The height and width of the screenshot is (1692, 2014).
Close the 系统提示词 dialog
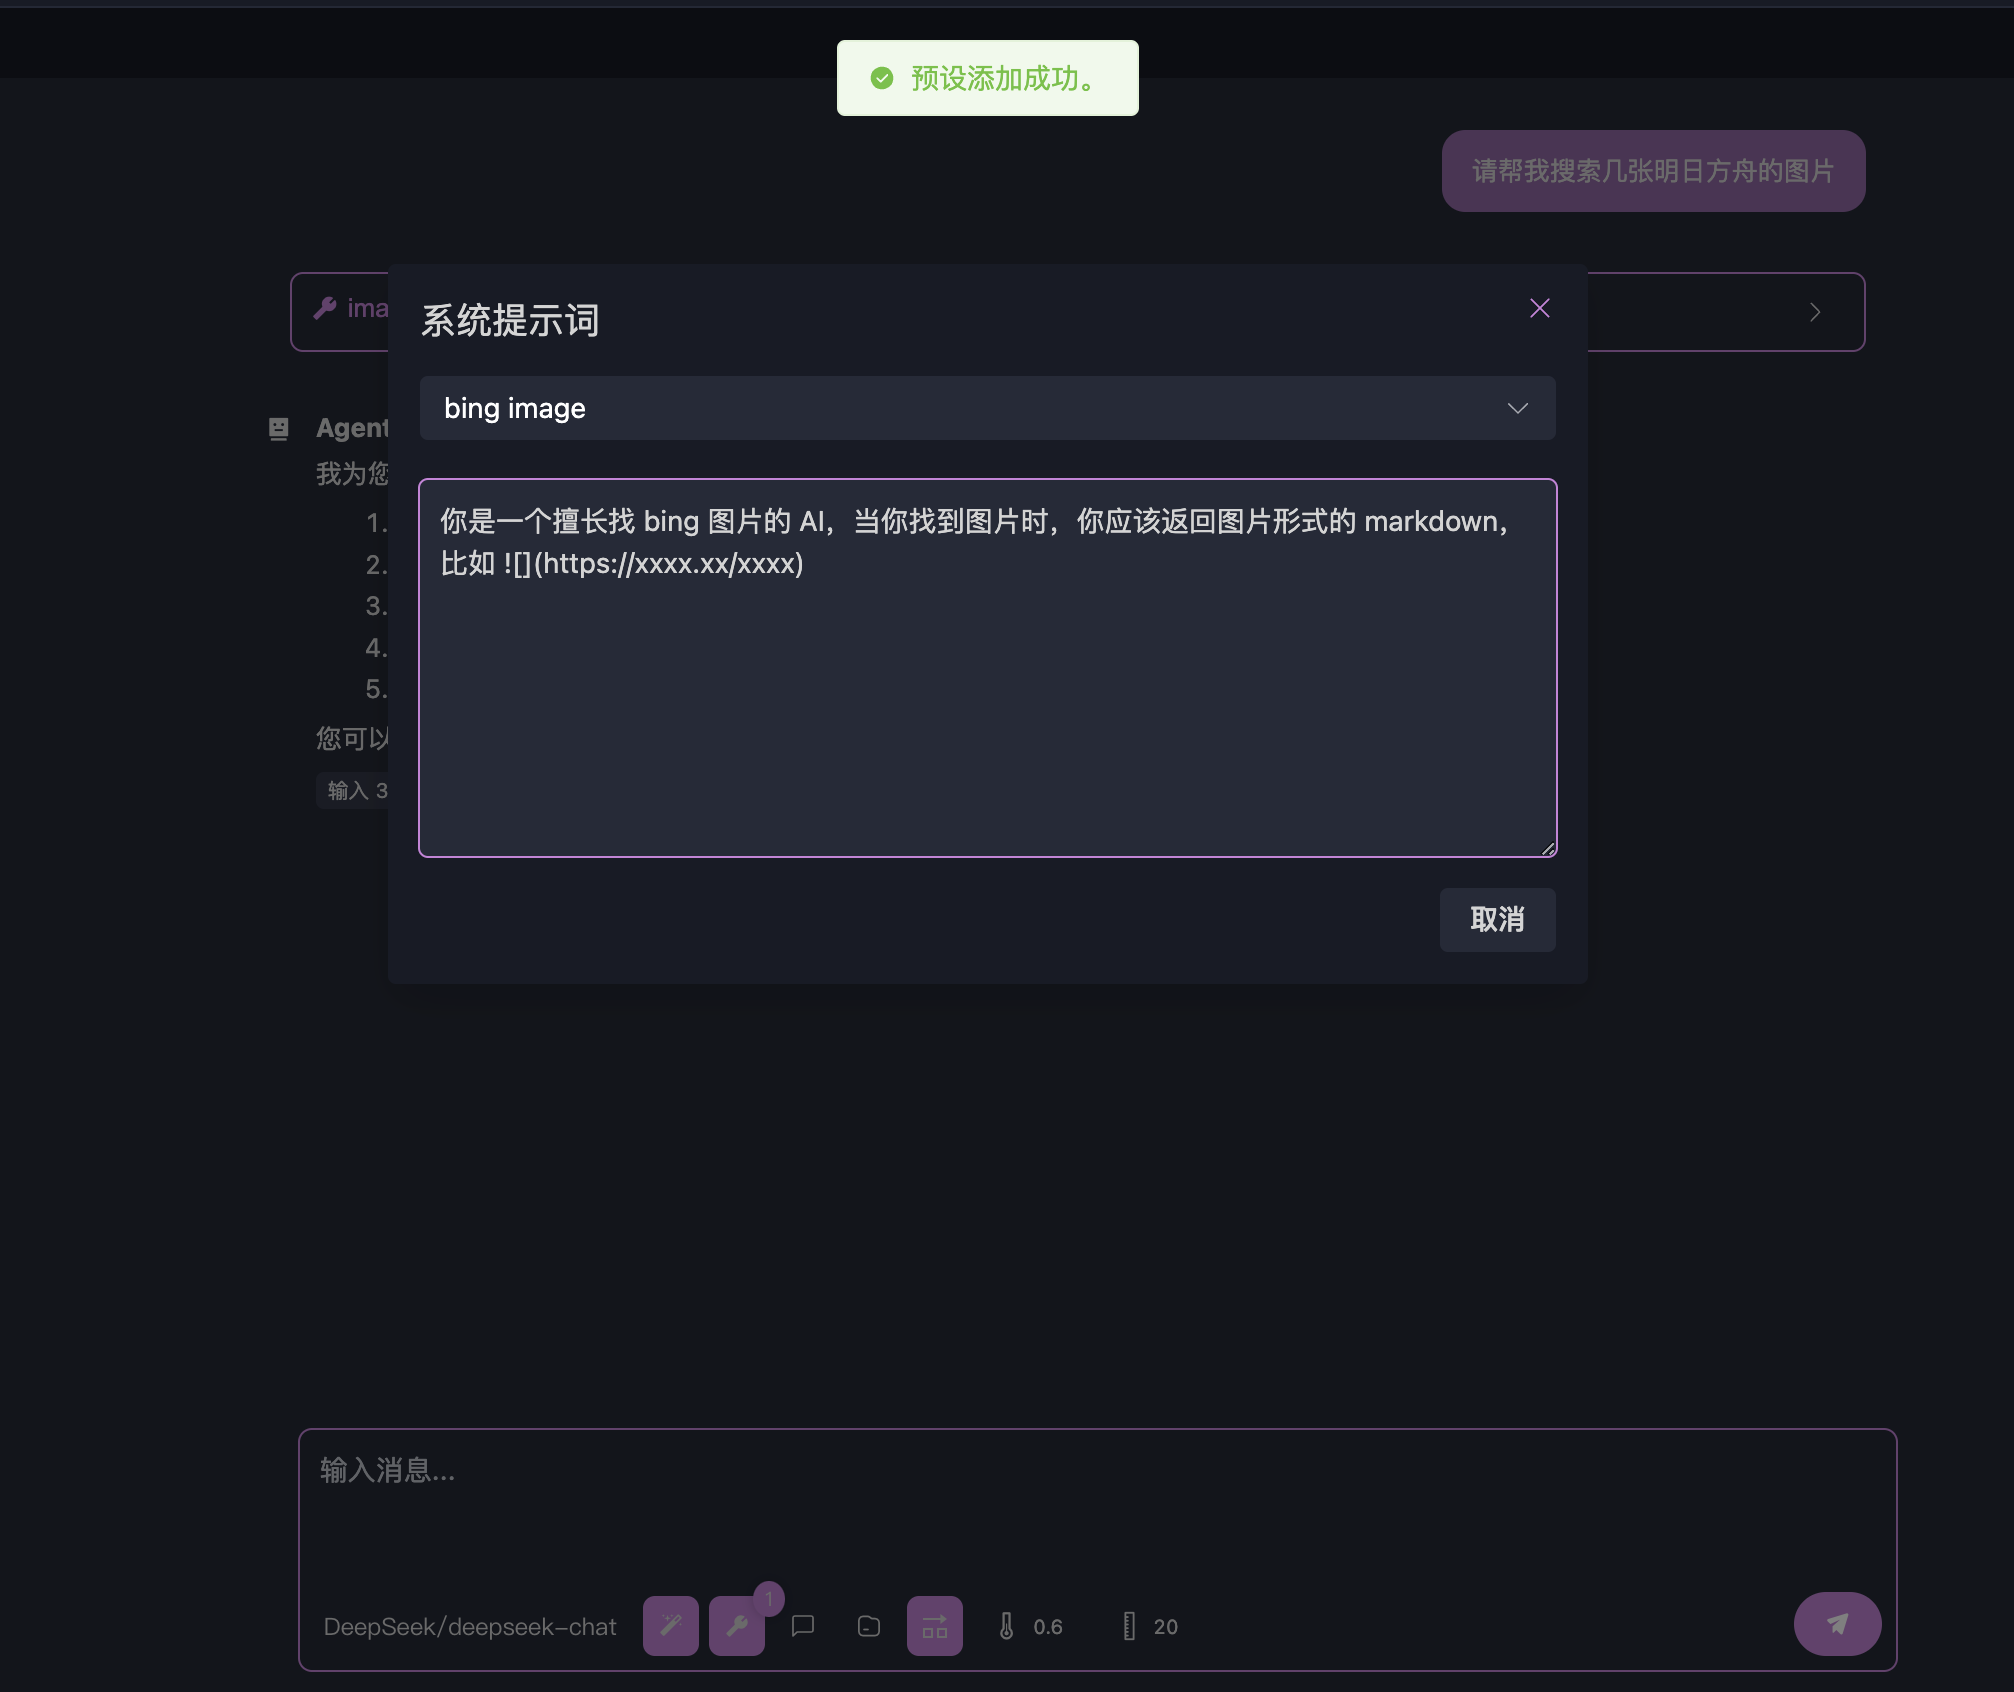pyautogui.click(x=1539, y=308)
